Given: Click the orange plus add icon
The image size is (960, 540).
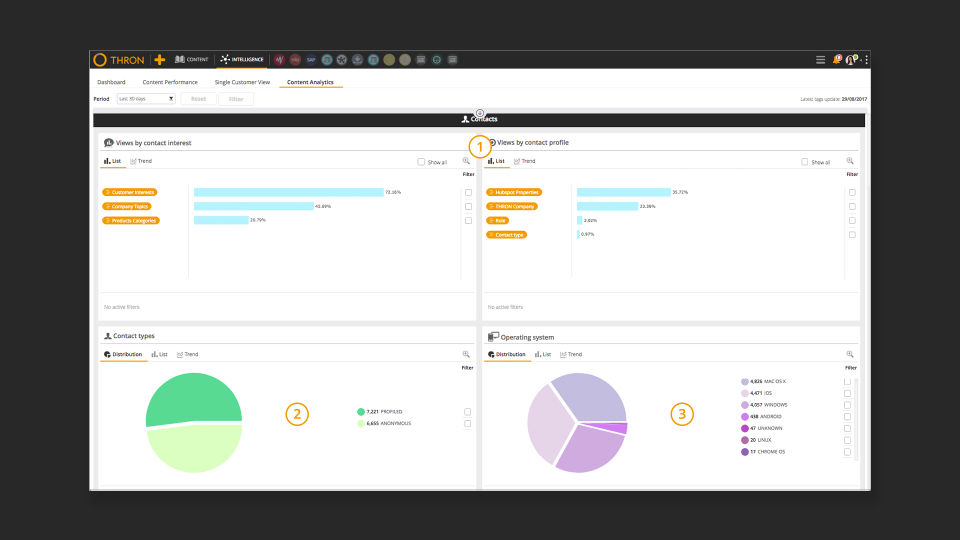Looking at the screenshot, I should point(160,59).
